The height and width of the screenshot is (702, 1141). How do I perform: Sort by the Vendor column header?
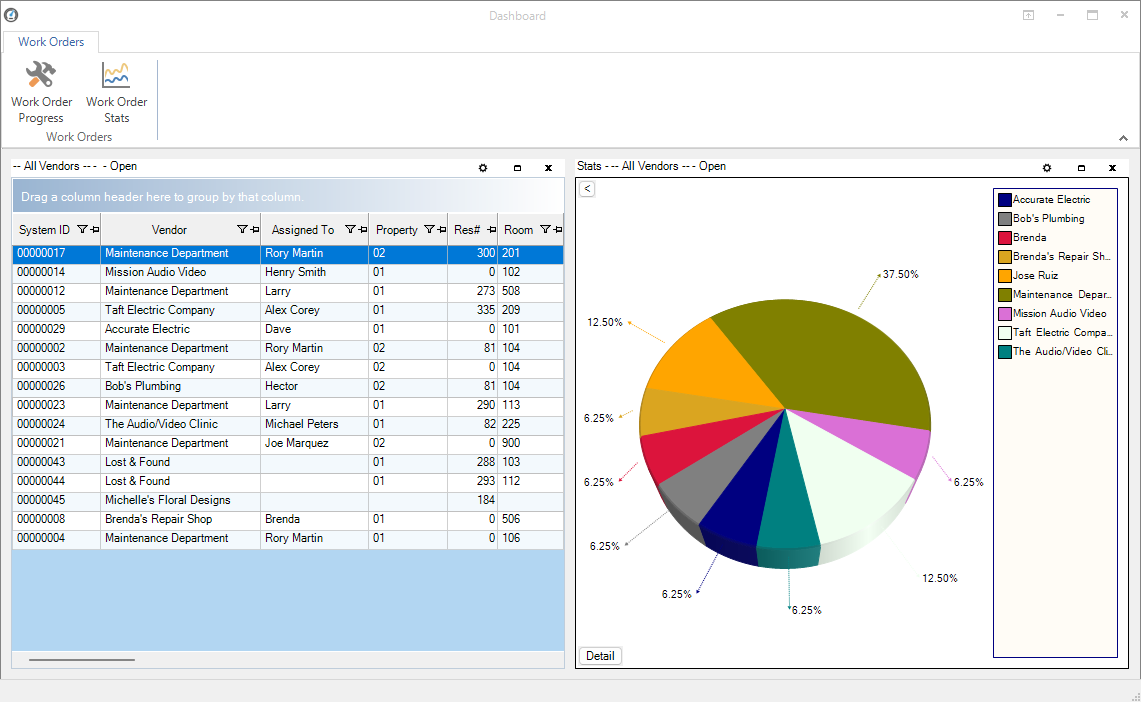tap(170, 230)
